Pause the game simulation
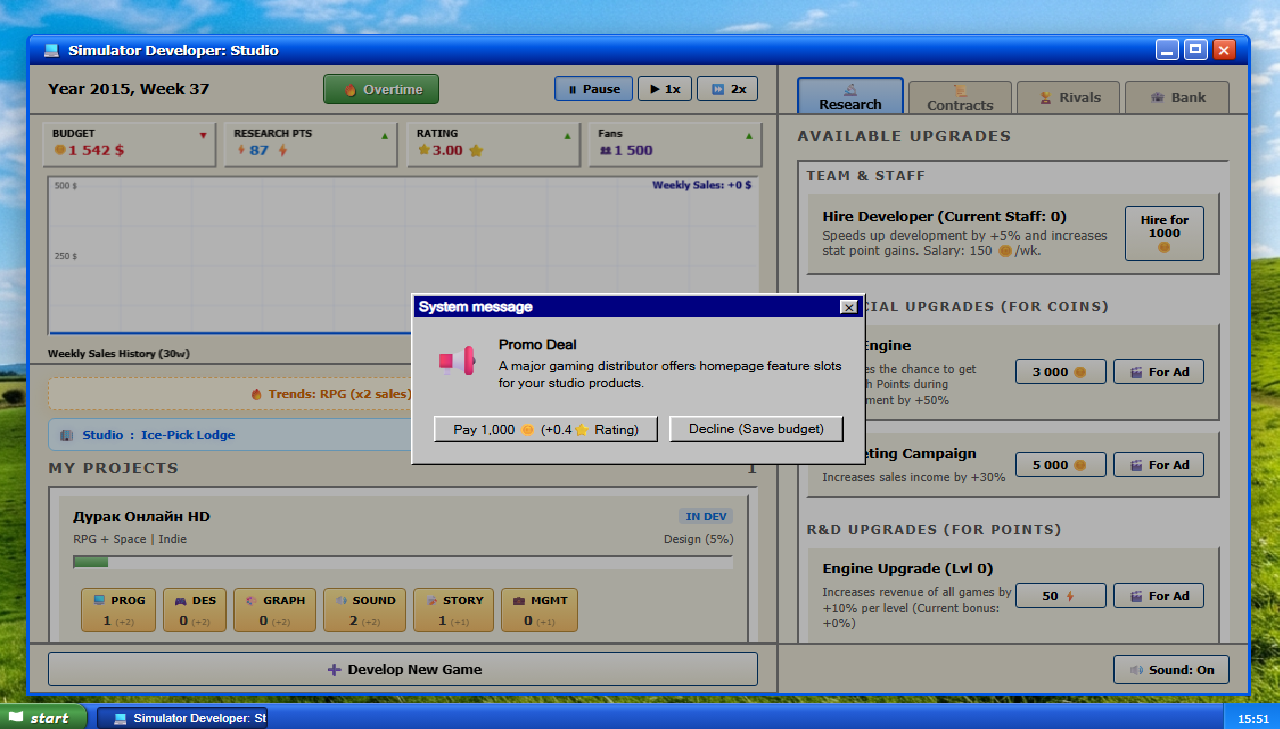 [x=594, y=89]
